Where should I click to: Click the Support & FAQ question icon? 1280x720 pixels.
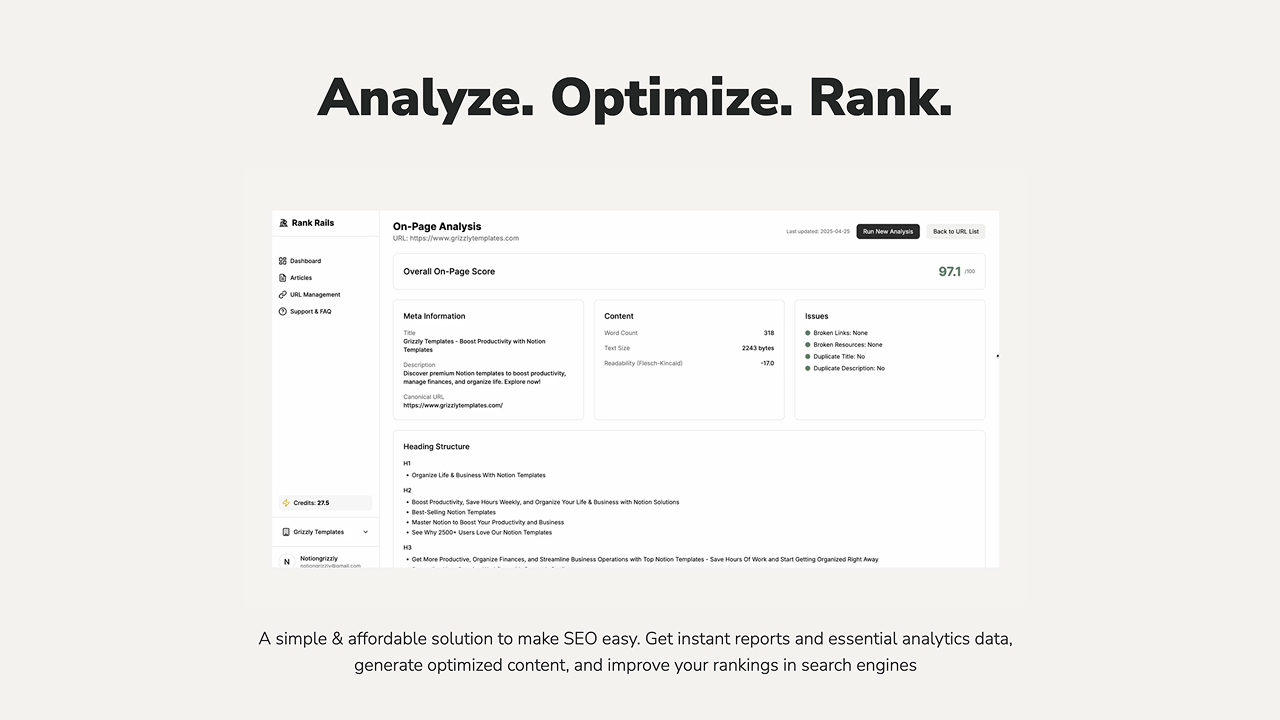283,312
